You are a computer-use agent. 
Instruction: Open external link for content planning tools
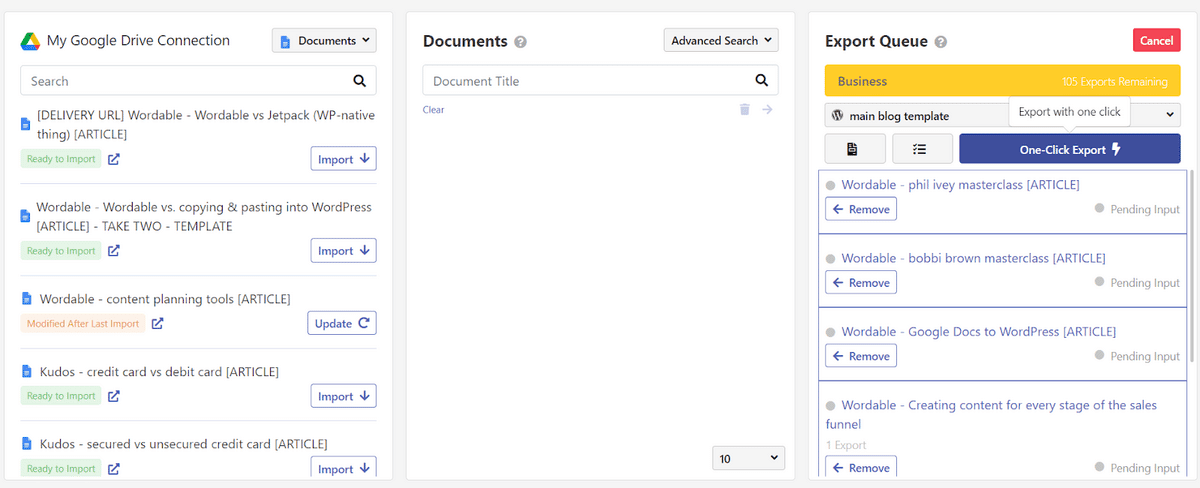[158, 323]
